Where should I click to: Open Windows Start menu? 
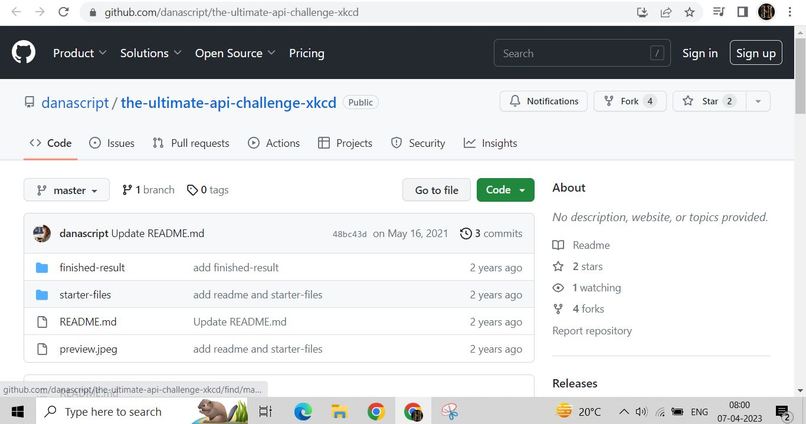click(17, 412)
